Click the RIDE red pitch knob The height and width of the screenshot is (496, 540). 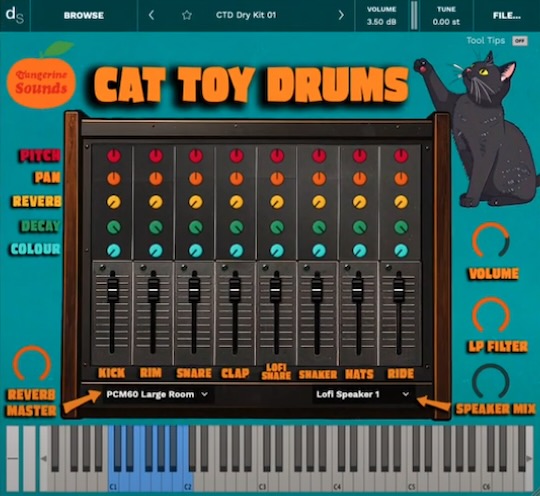pos(401,156)
